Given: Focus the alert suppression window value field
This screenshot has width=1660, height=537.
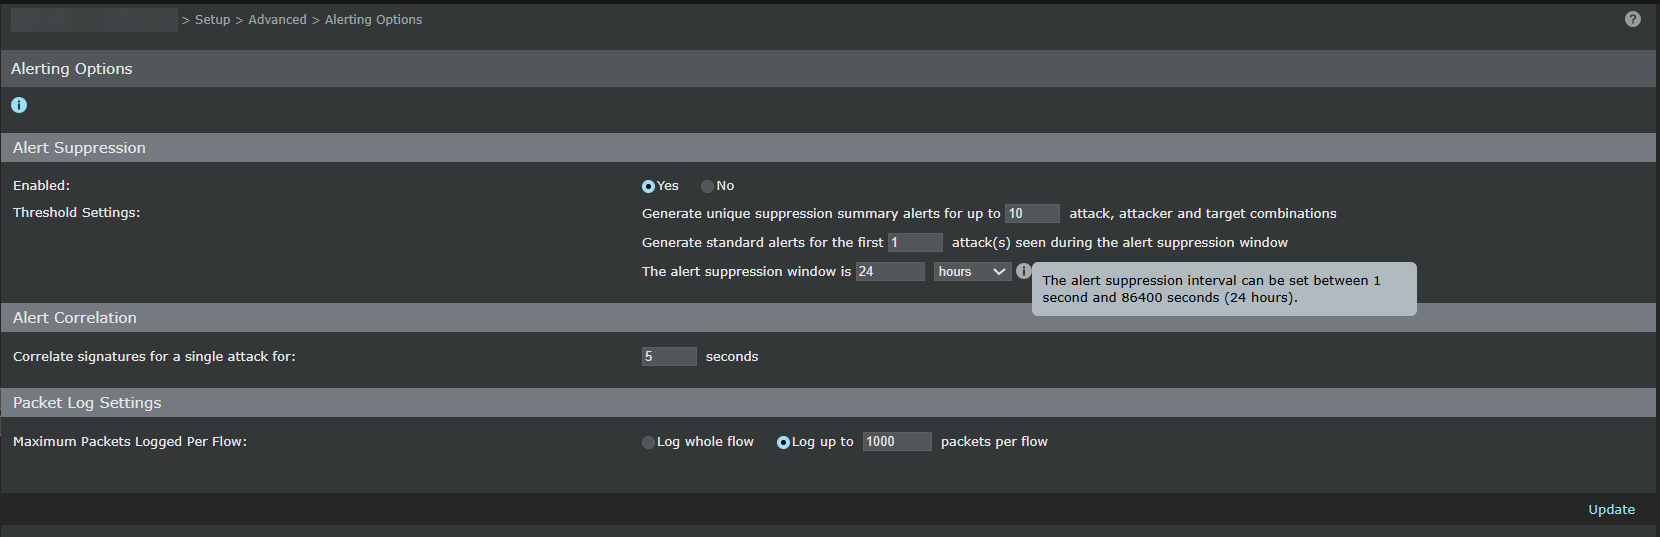Looking at the screenshot, I should pos(890,271).
